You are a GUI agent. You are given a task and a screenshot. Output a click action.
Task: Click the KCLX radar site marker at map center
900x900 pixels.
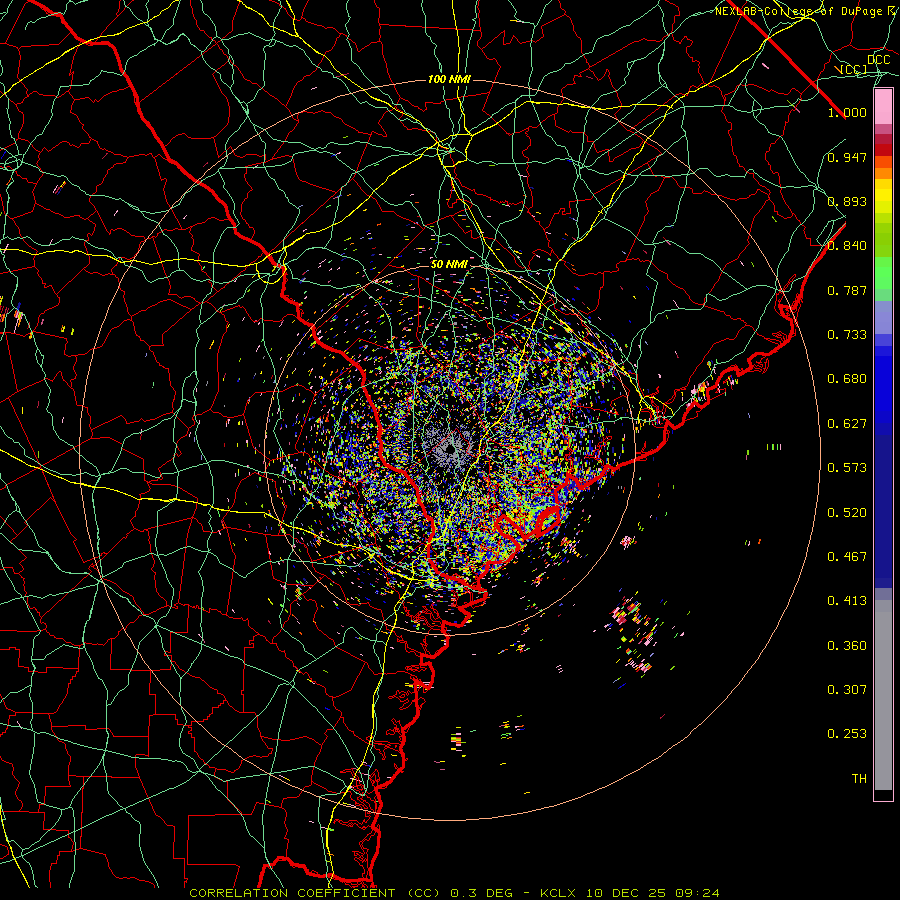[x=451, y=449]
